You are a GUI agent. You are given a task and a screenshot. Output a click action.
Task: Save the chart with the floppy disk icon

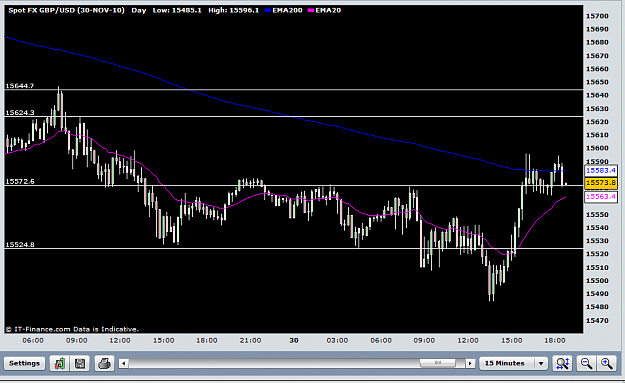click(x=80, y=363)
